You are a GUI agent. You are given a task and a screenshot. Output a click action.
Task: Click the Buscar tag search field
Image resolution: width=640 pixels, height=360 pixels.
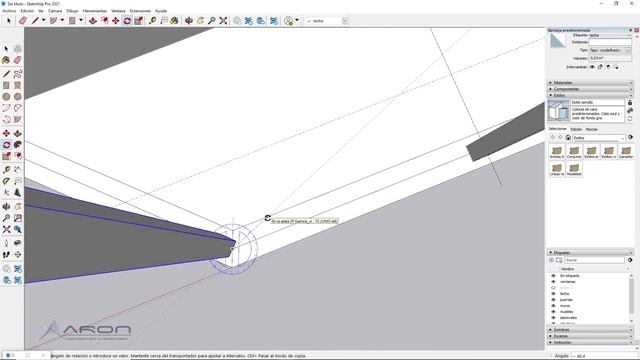tap(594, 260)
